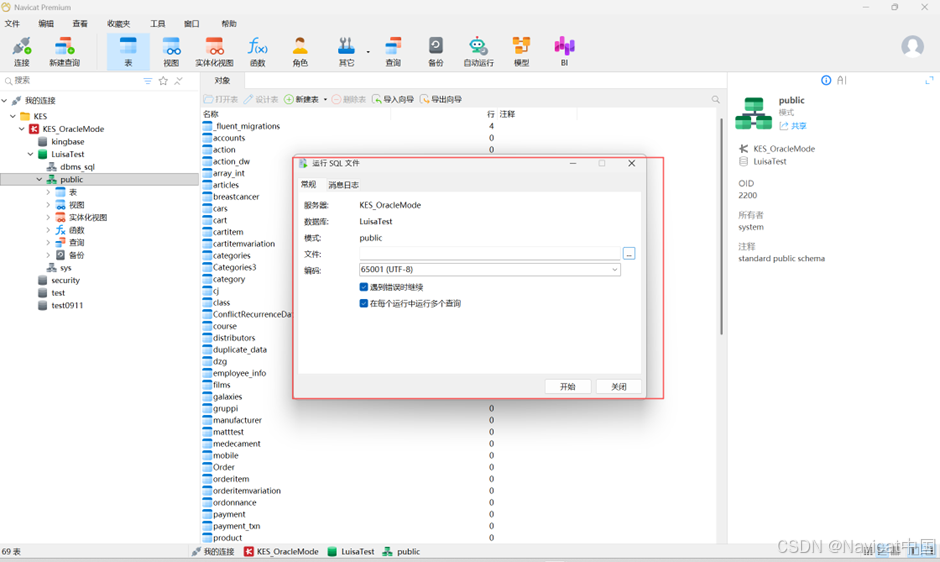Open the Edit menu
The width and height of the screenshot is (940, 562).
click(x=46, y=23)
